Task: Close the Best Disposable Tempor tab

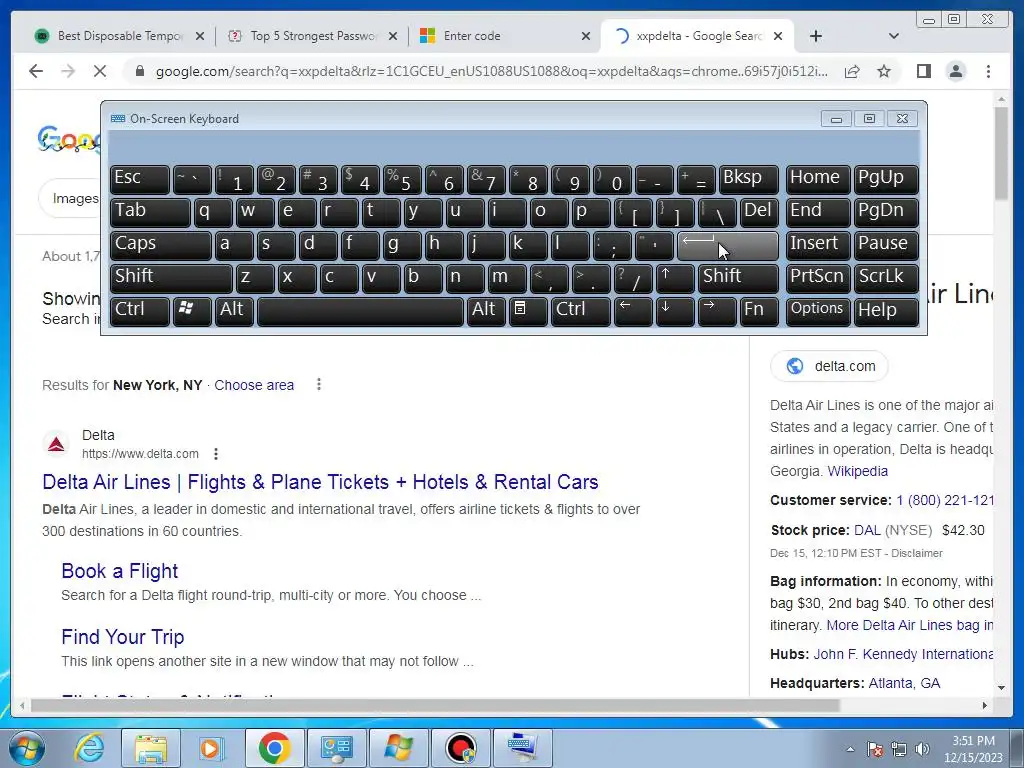Action: [200, 36]
